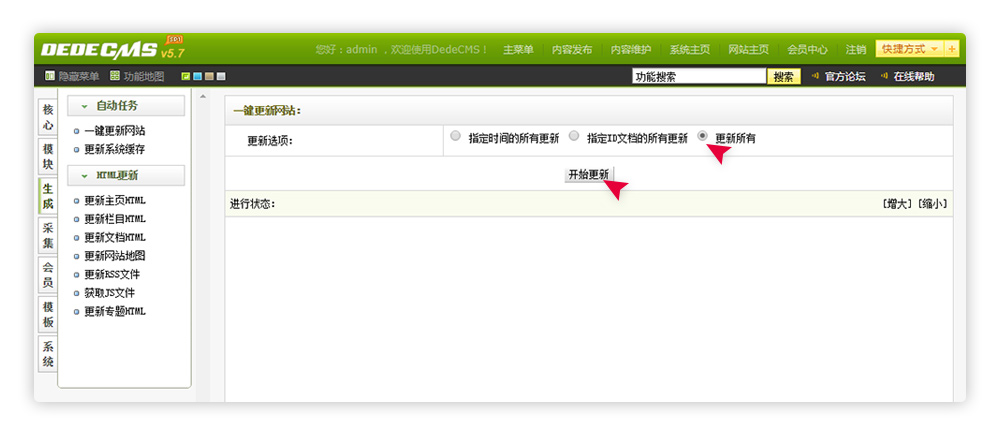Focus the 功能搜索 search field

point(698,76)
